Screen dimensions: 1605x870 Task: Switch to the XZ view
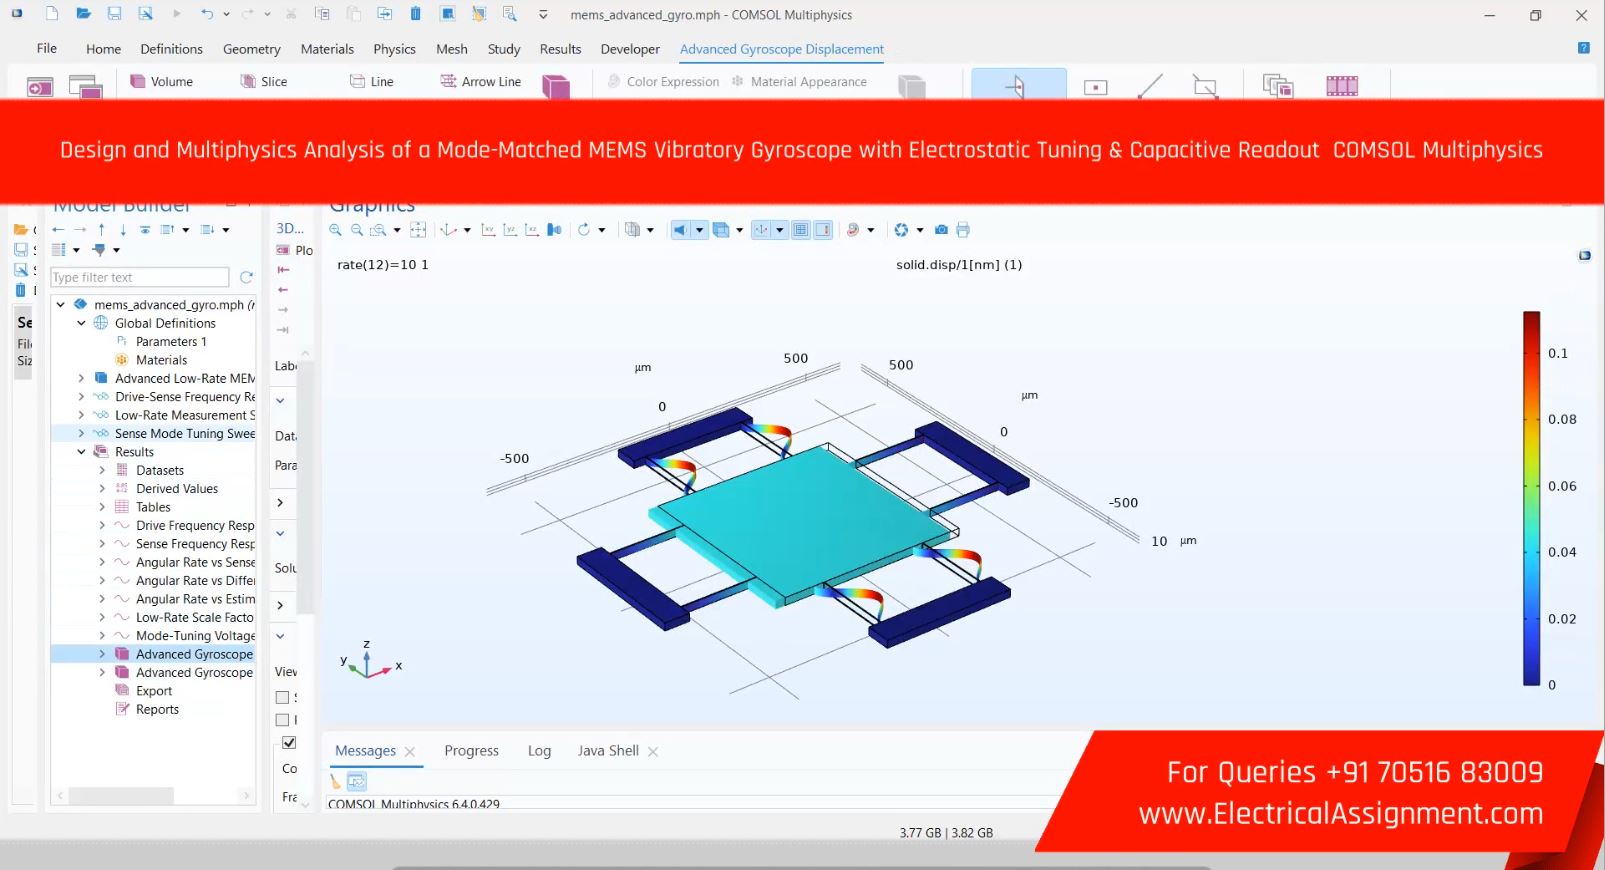point(532,230)
